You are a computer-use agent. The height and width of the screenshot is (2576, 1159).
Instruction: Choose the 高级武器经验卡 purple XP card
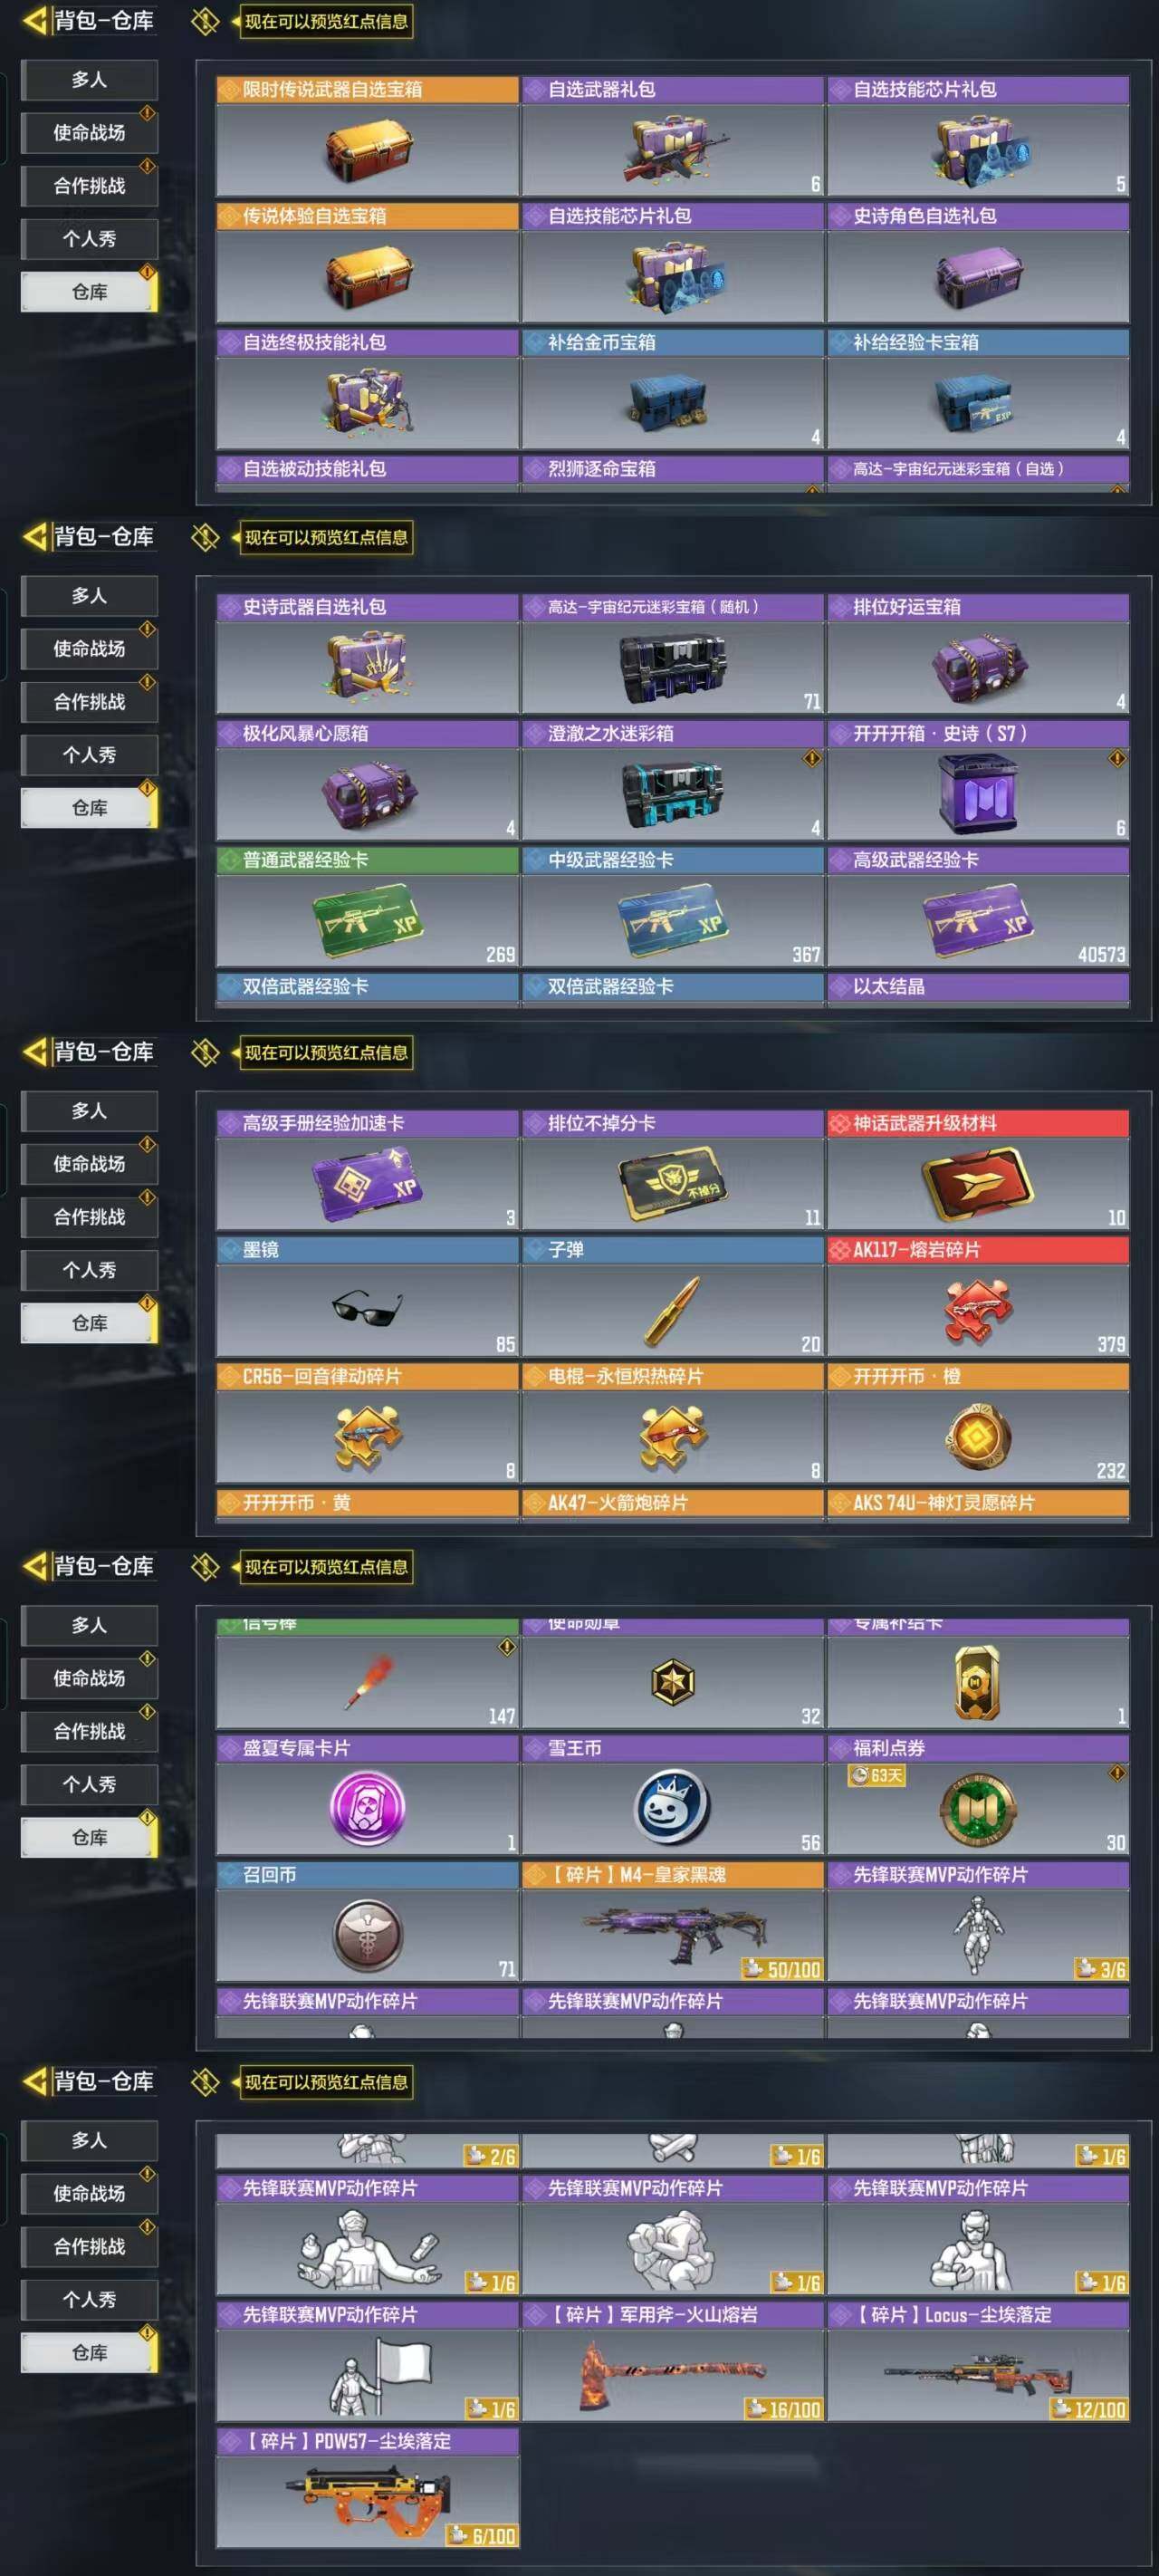point(978,907)
